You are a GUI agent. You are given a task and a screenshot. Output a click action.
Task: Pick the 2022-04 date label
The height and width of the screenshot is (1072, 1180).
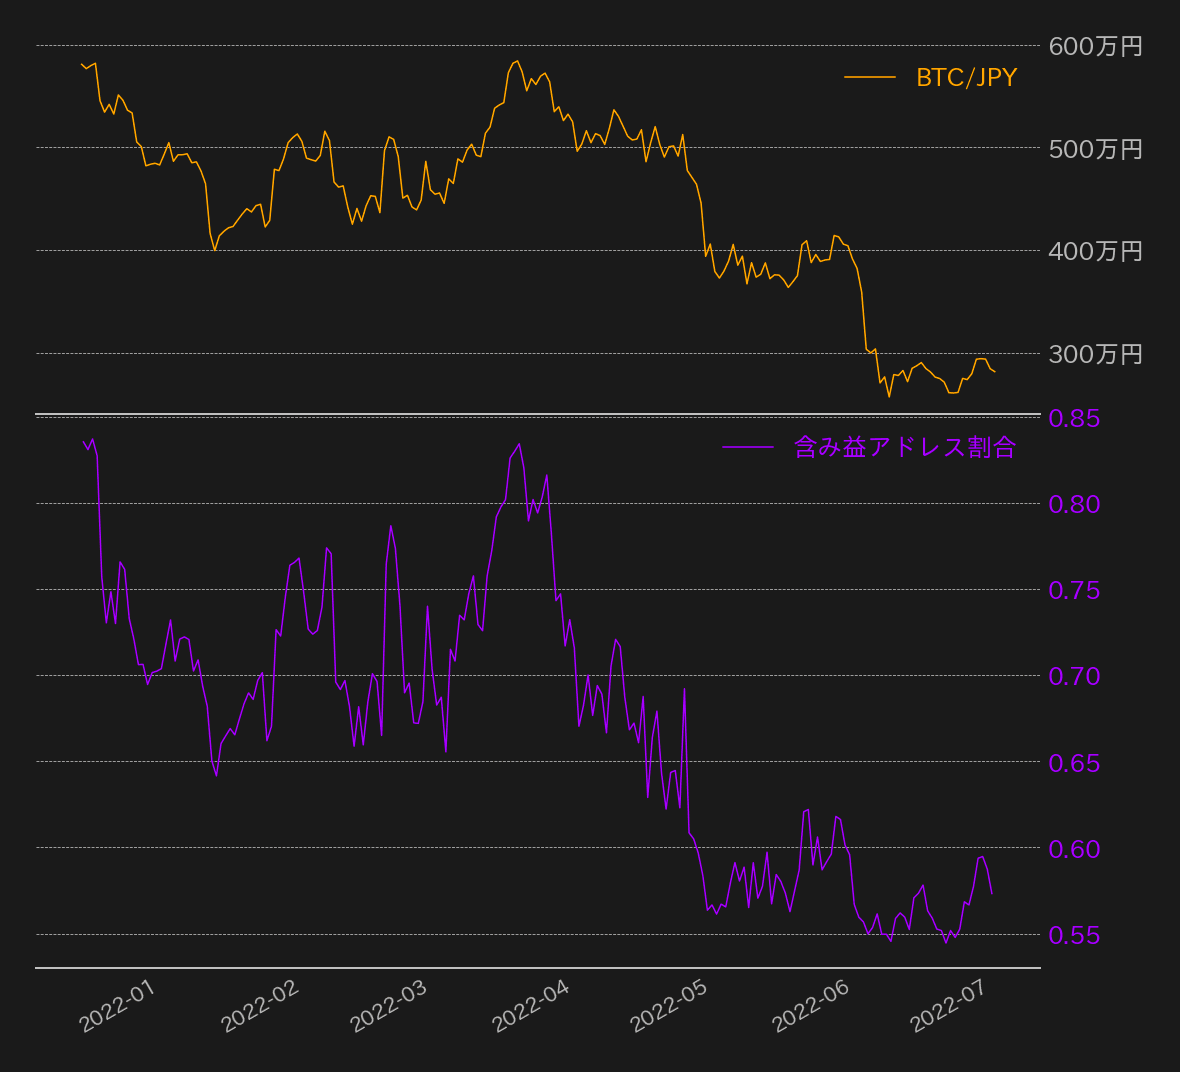531,1006
